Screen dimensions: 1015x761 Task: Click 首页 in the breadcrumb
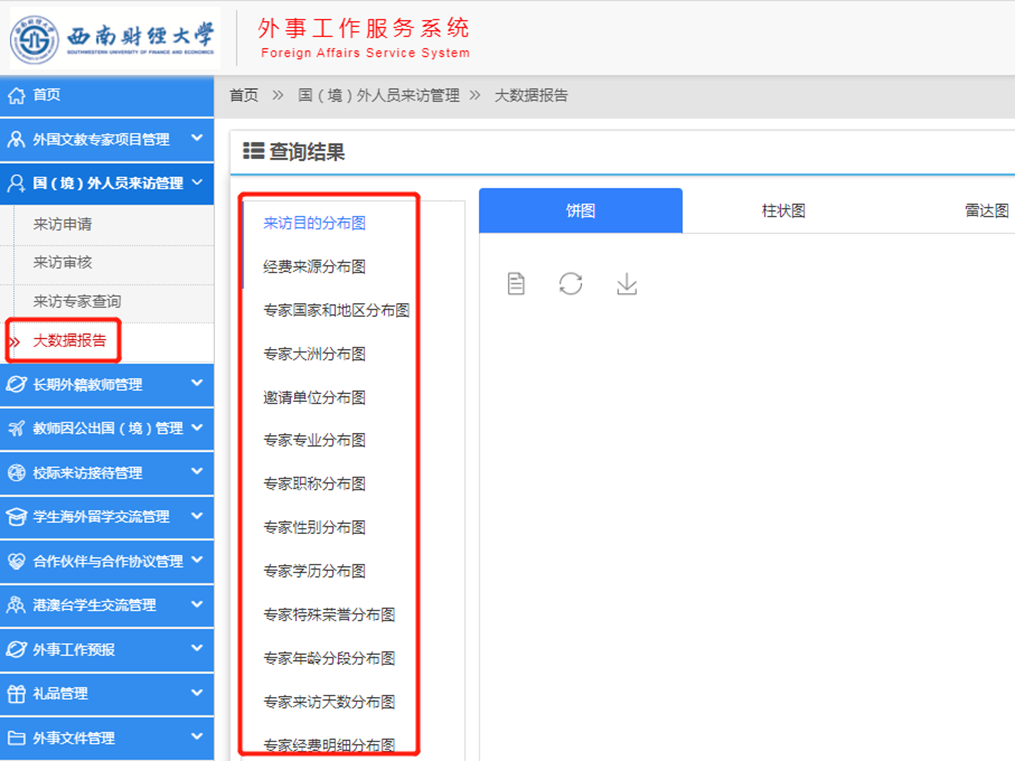[244, 96]
